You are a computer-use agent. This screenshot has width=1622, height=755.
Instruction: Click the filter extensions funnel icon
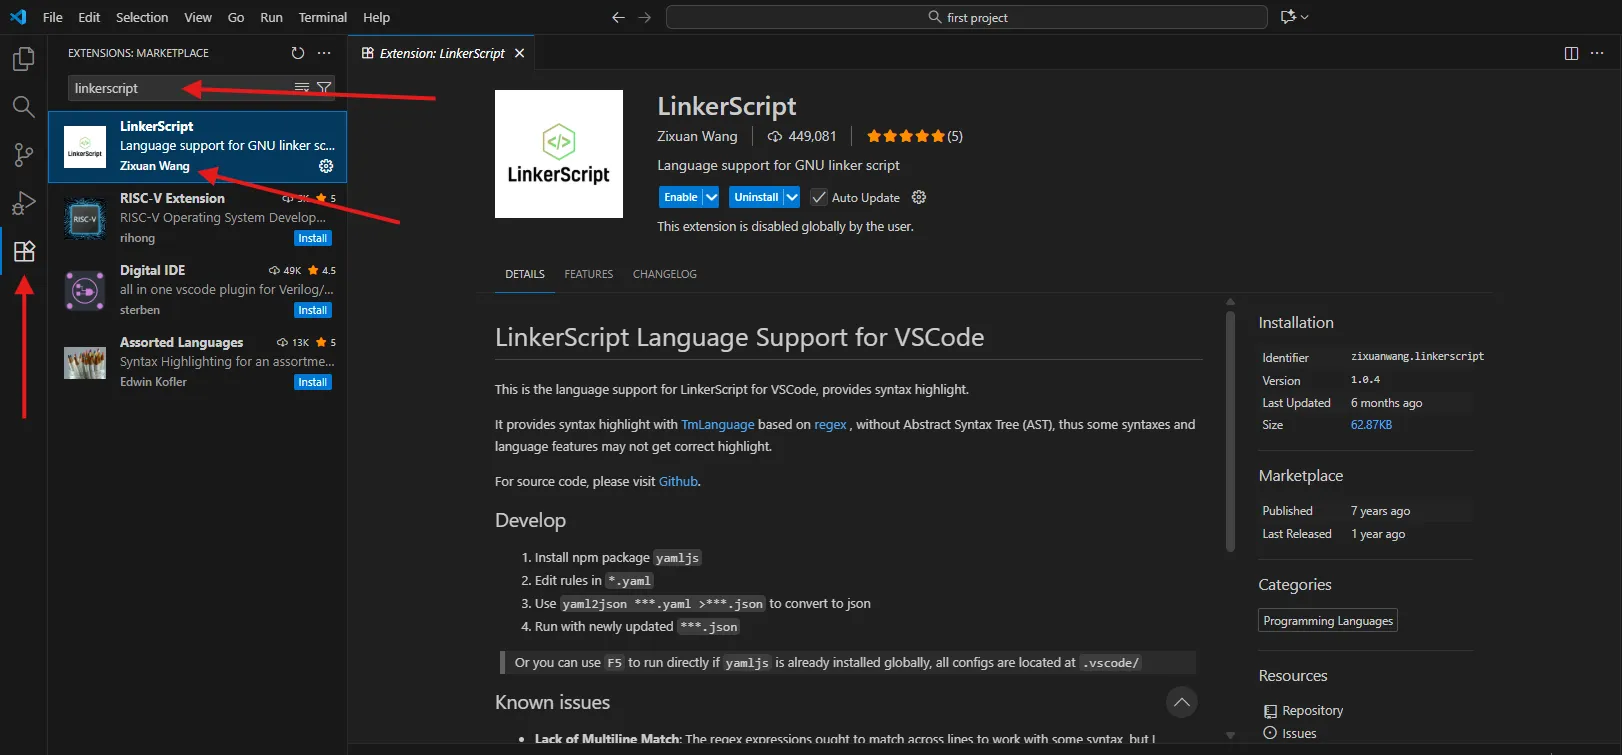coord(324,88)
